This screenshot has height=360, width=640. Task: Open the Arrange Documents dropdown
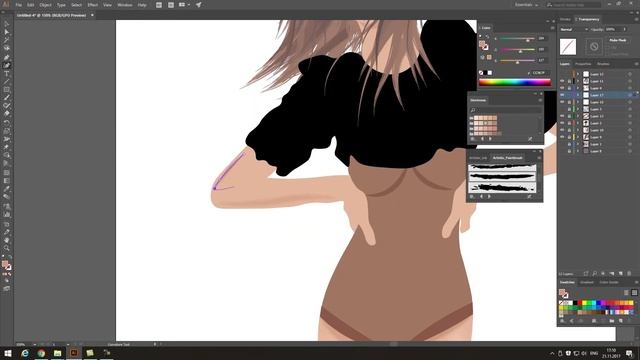point(184,5)
